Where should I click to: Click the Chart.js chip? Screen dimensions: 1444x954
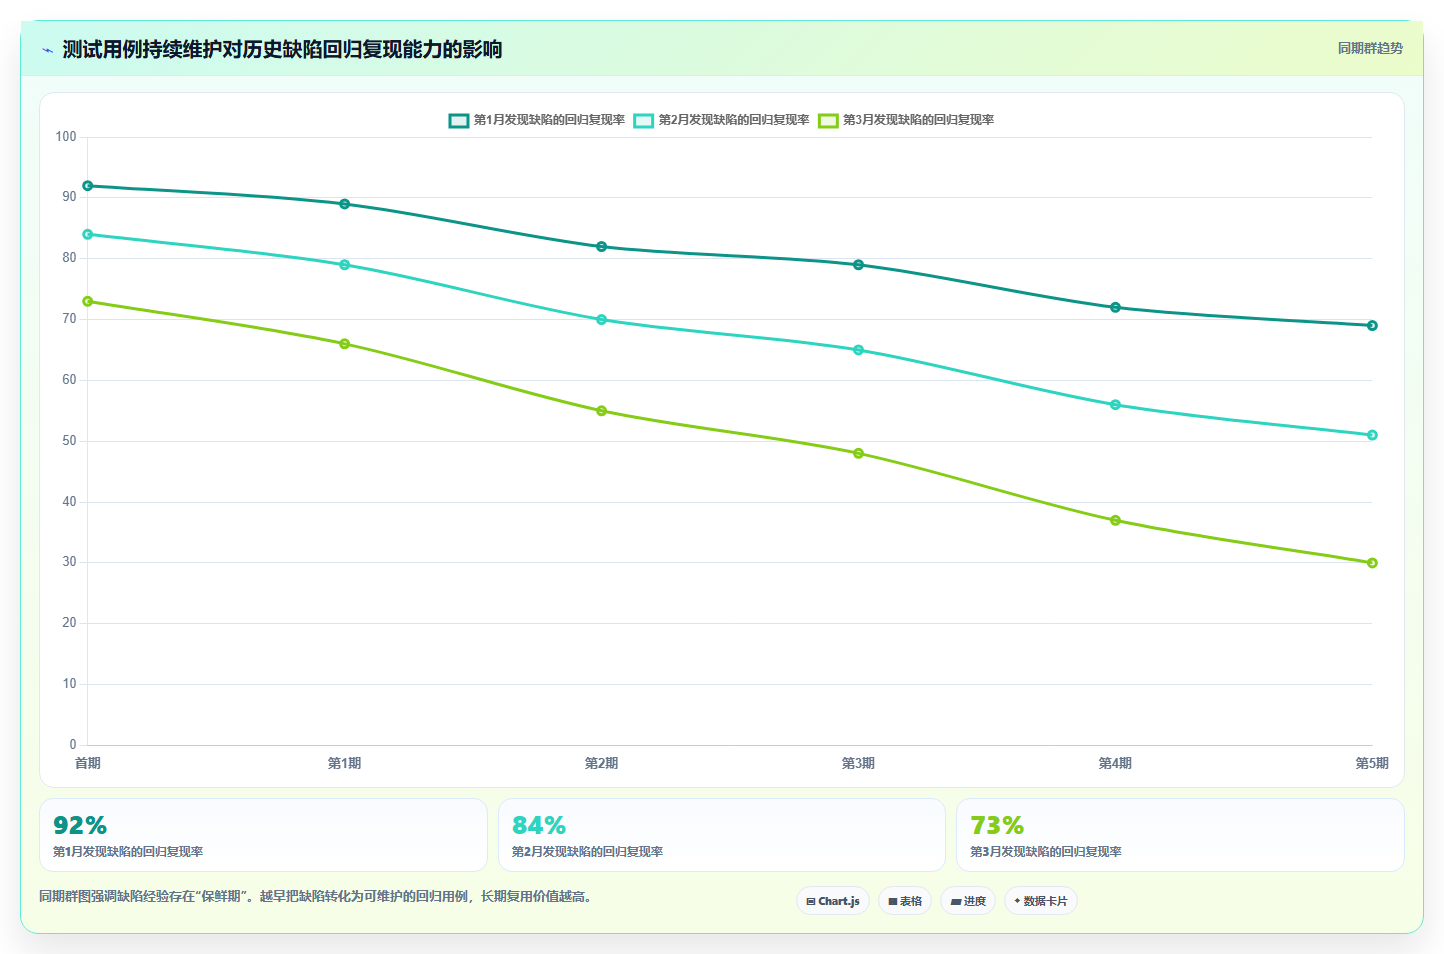(x=833, y=901)
